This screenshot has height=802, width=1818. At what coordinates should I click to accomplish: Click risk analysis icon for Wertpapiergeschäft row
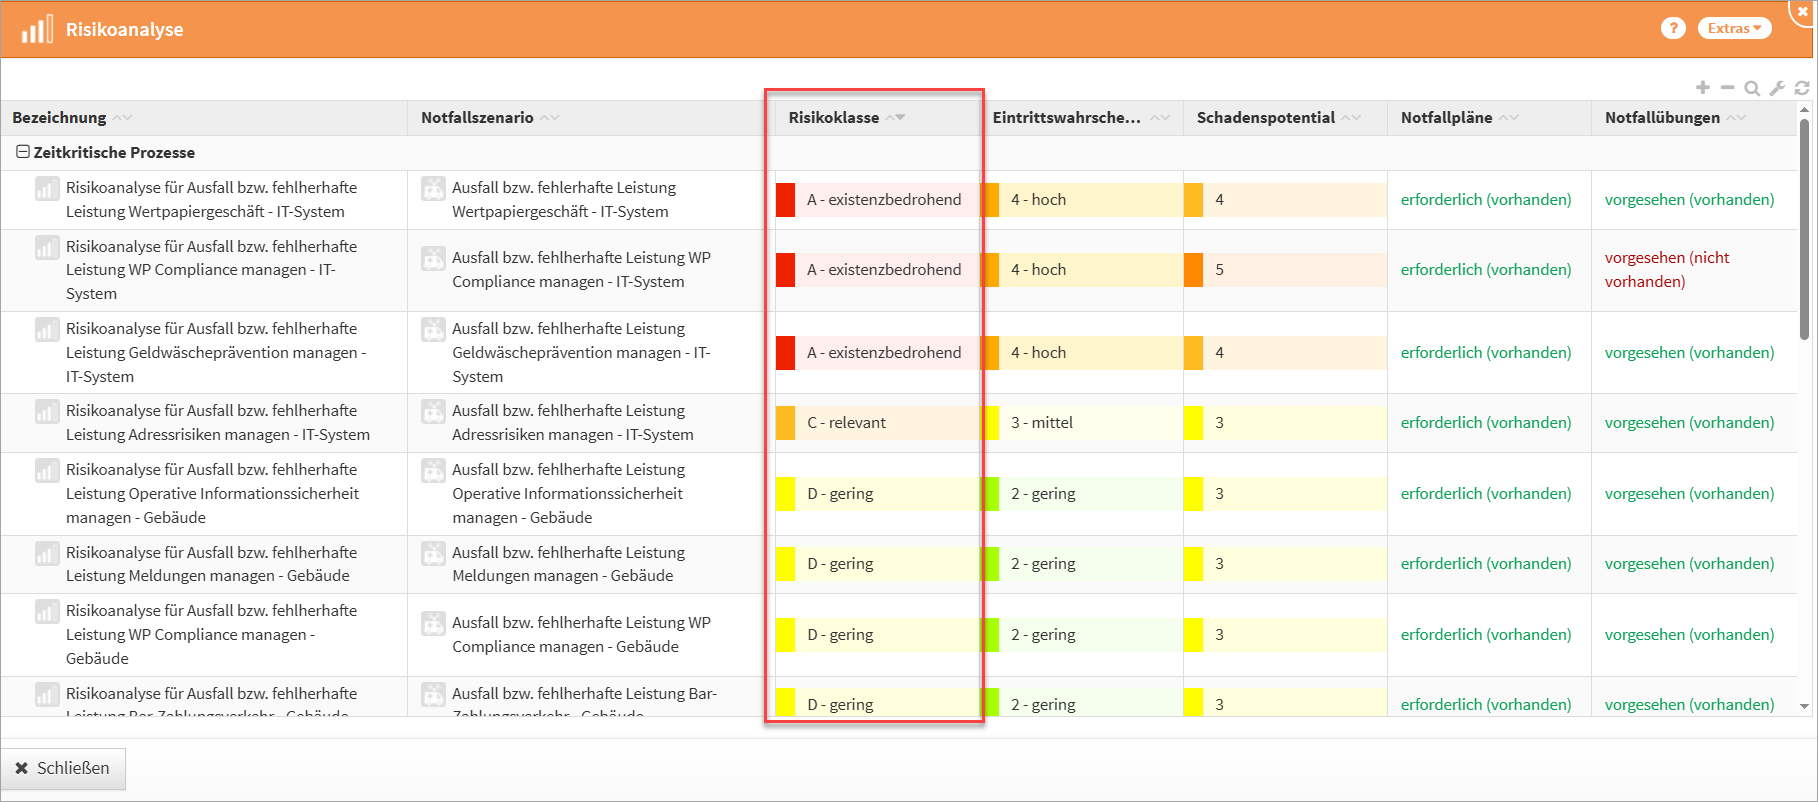pyautogui.click(x=47, y=188)
